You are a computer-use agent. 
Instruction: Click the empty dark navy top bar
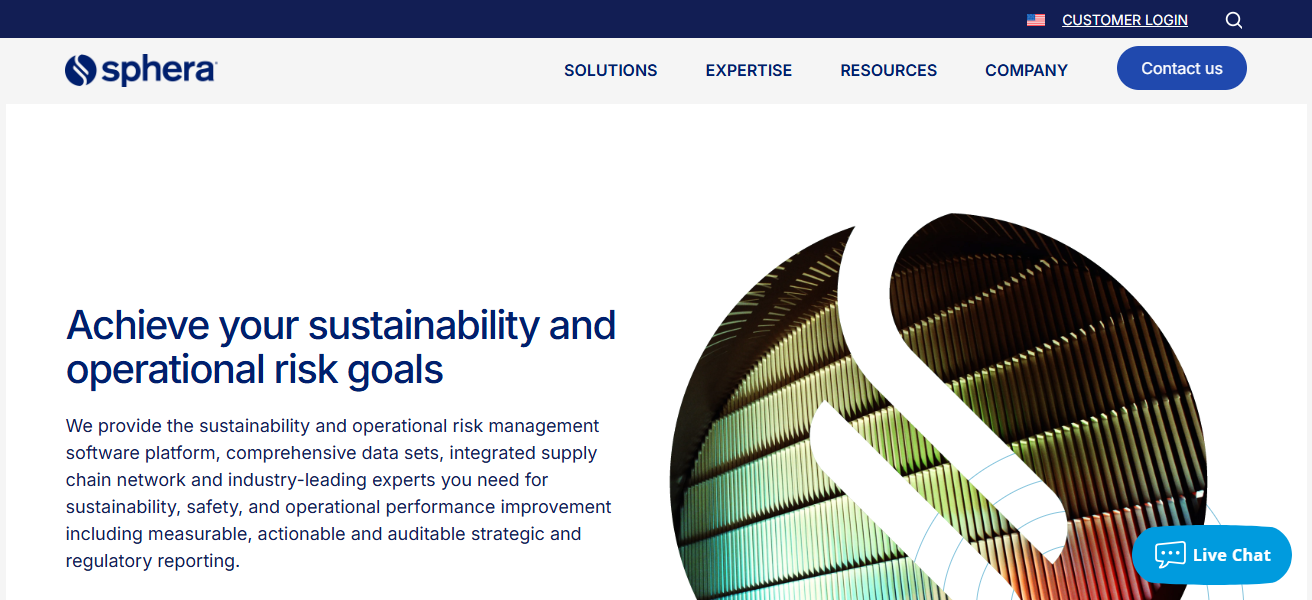[x=500, y=19]
